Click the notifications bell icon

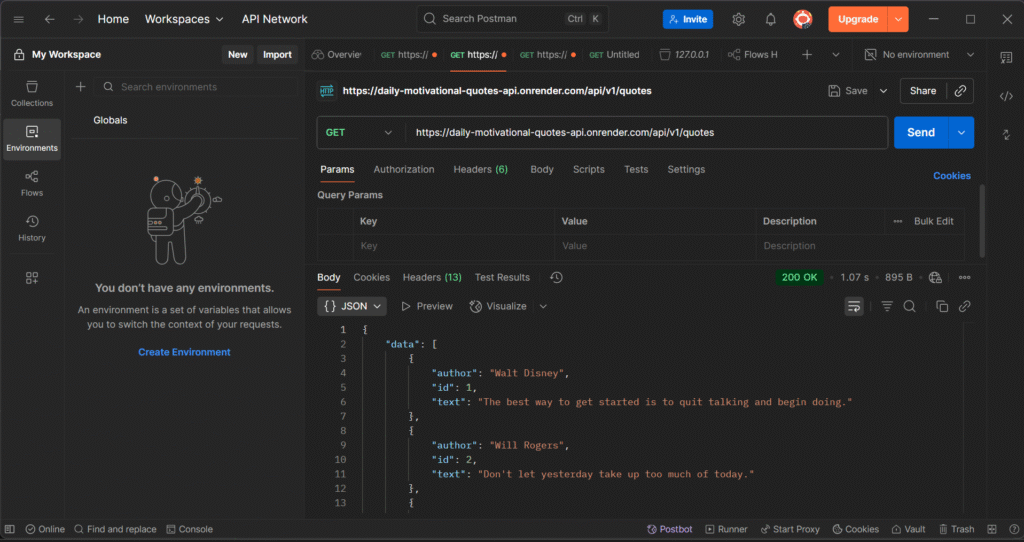771,19
